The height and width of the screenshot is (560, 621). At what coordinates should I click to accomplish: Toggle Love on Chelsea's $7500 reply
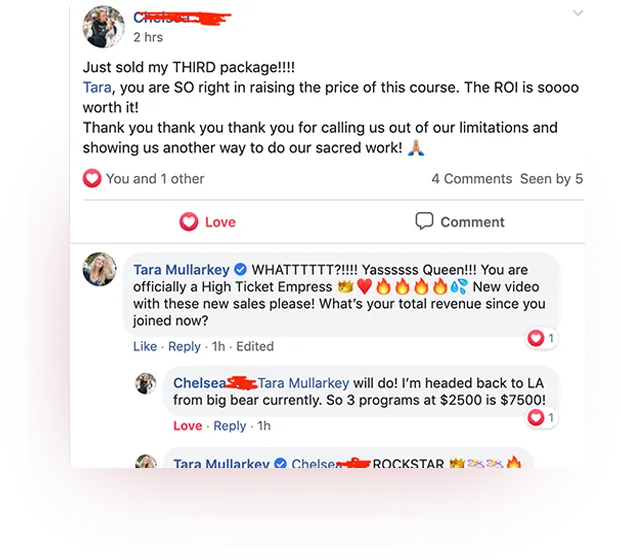(x=188, y=426)
